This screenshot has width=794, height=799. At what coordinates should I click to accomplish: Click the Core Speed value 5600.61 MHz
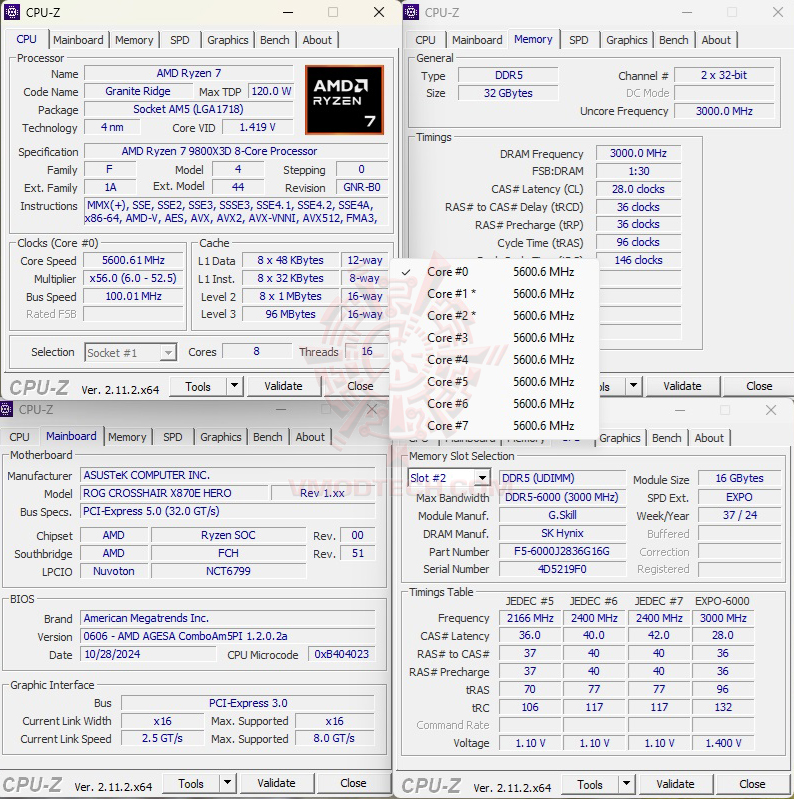point(133,260)
